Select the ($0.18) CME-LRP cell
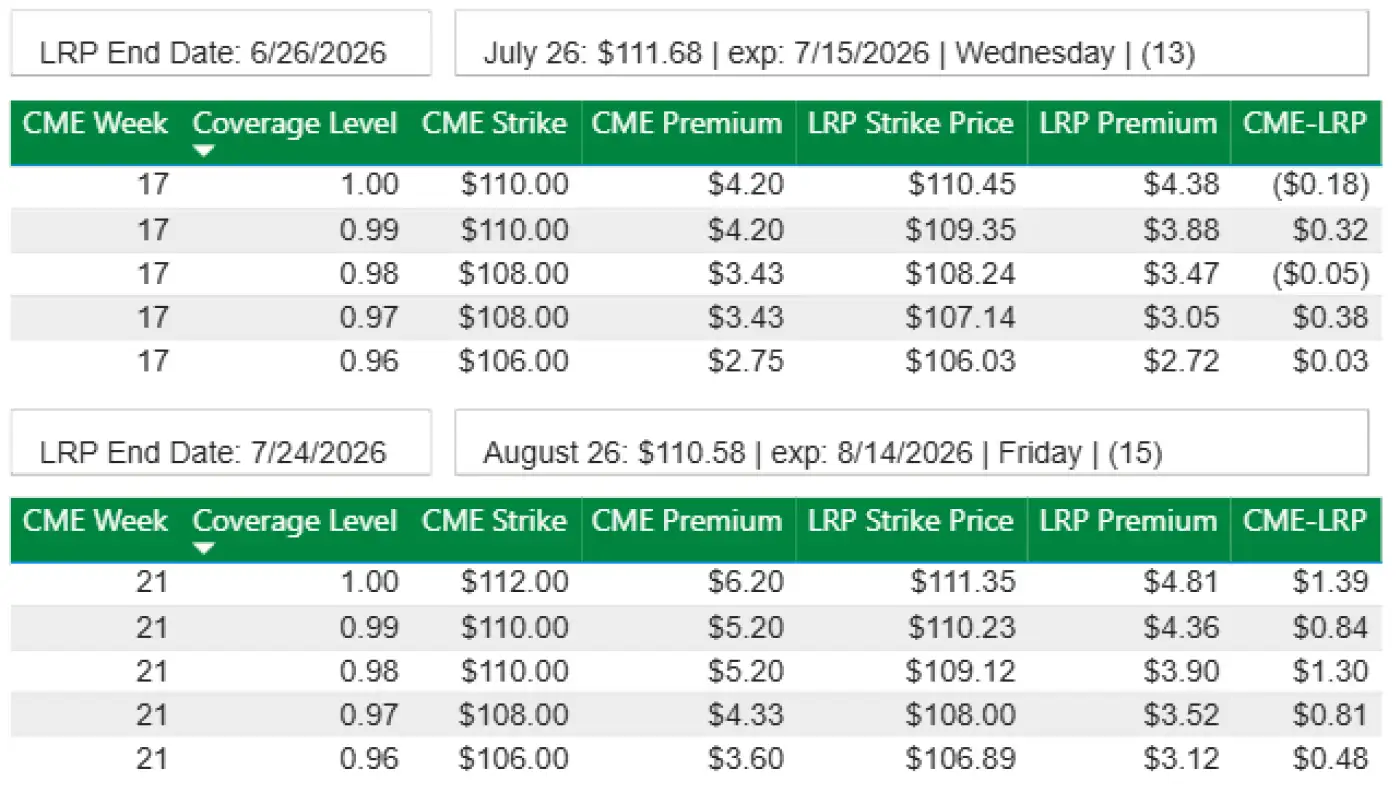This screenshot has width=1400, height=793. (x=1316, y=185)
